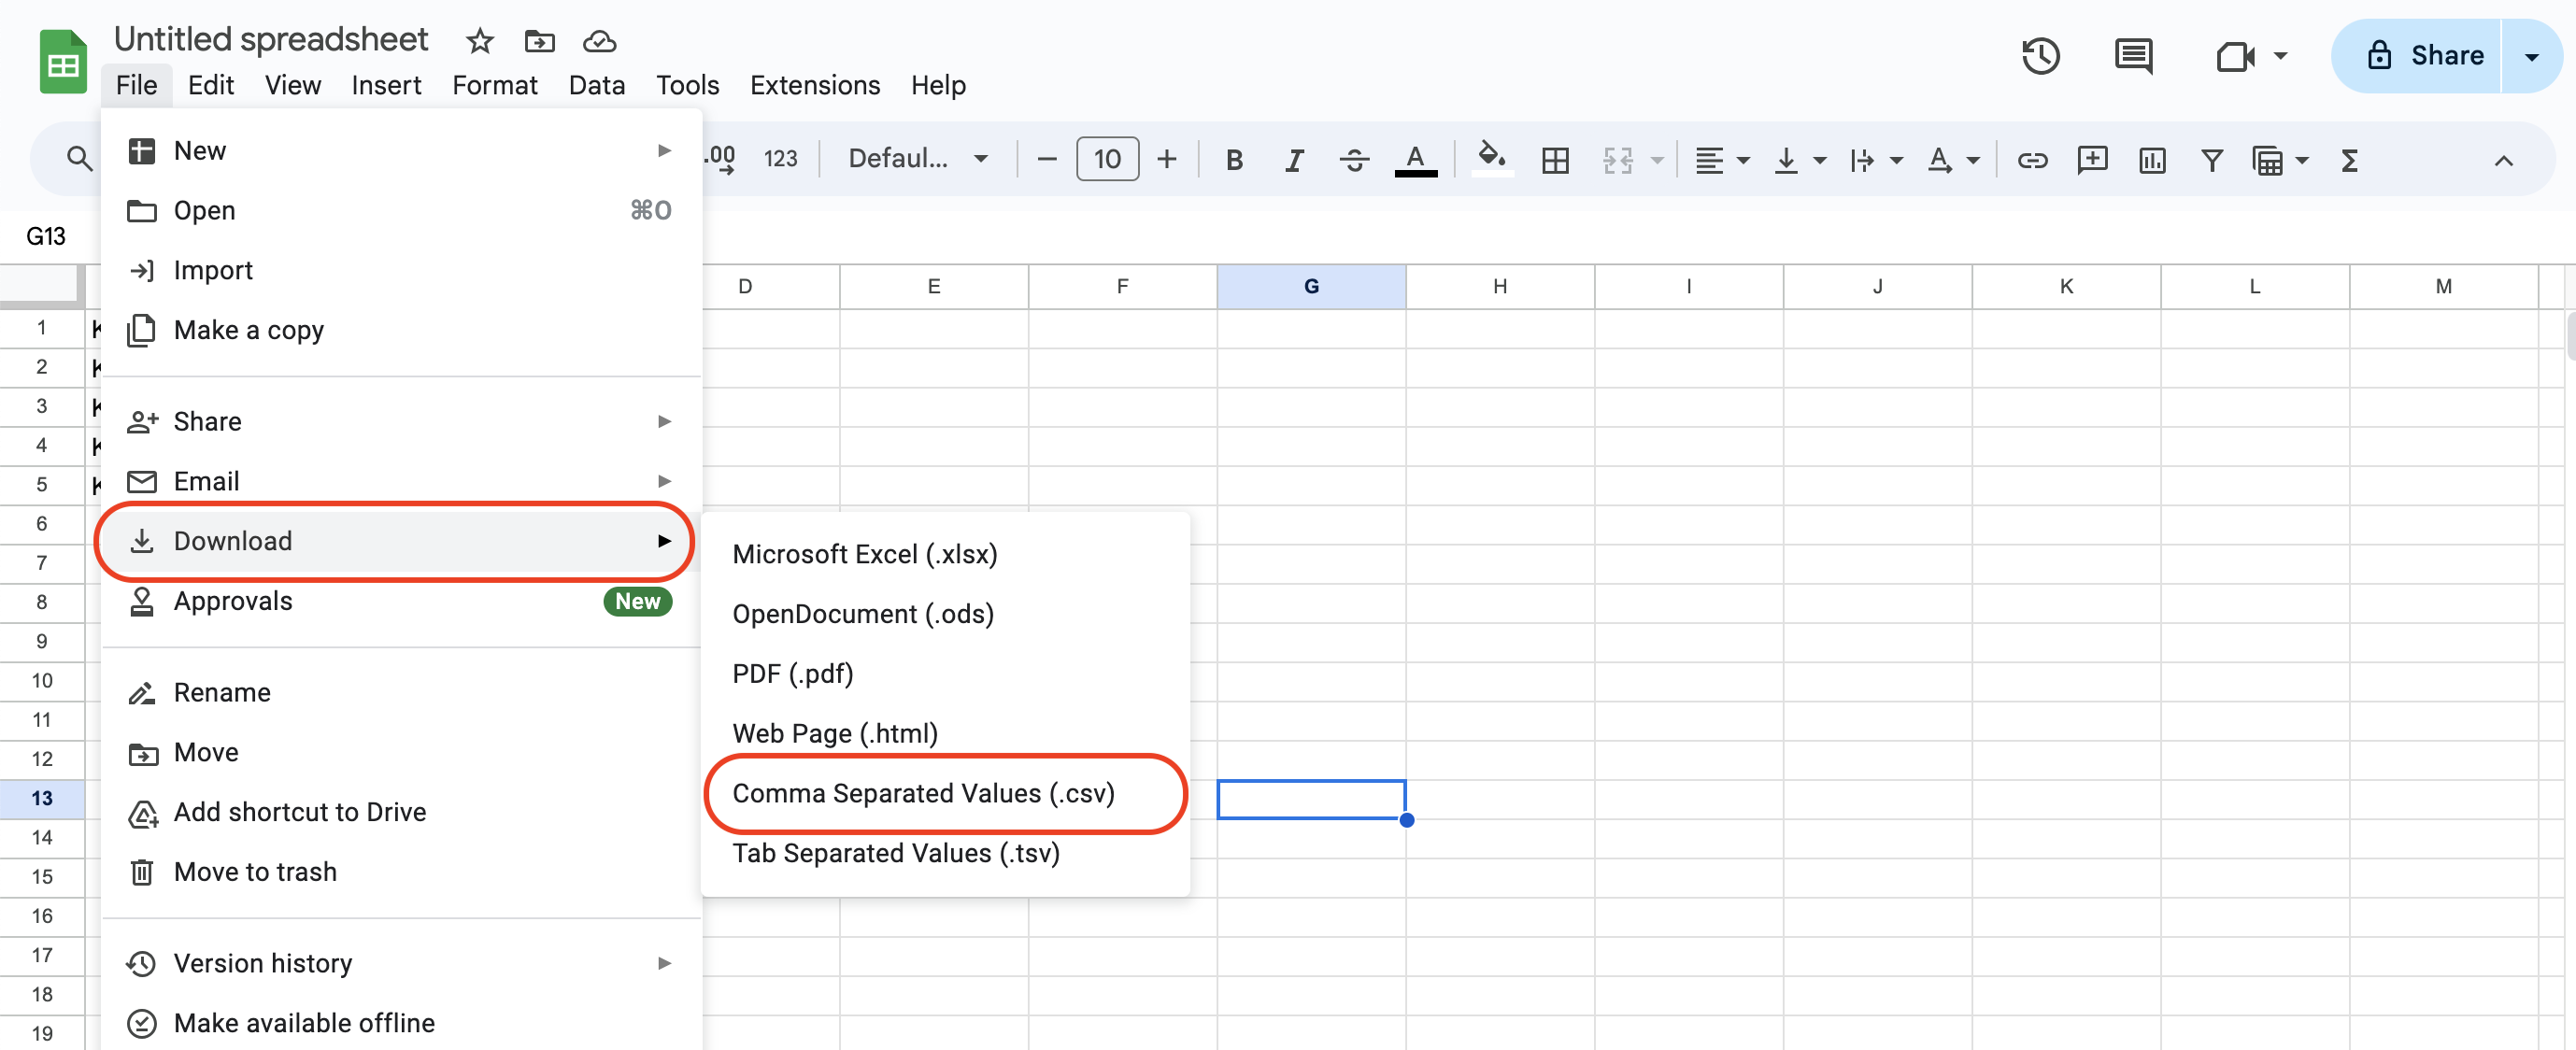Create a filter
The height and width of the screenshot is (1050, 2576).
(x=2212, y=159)
